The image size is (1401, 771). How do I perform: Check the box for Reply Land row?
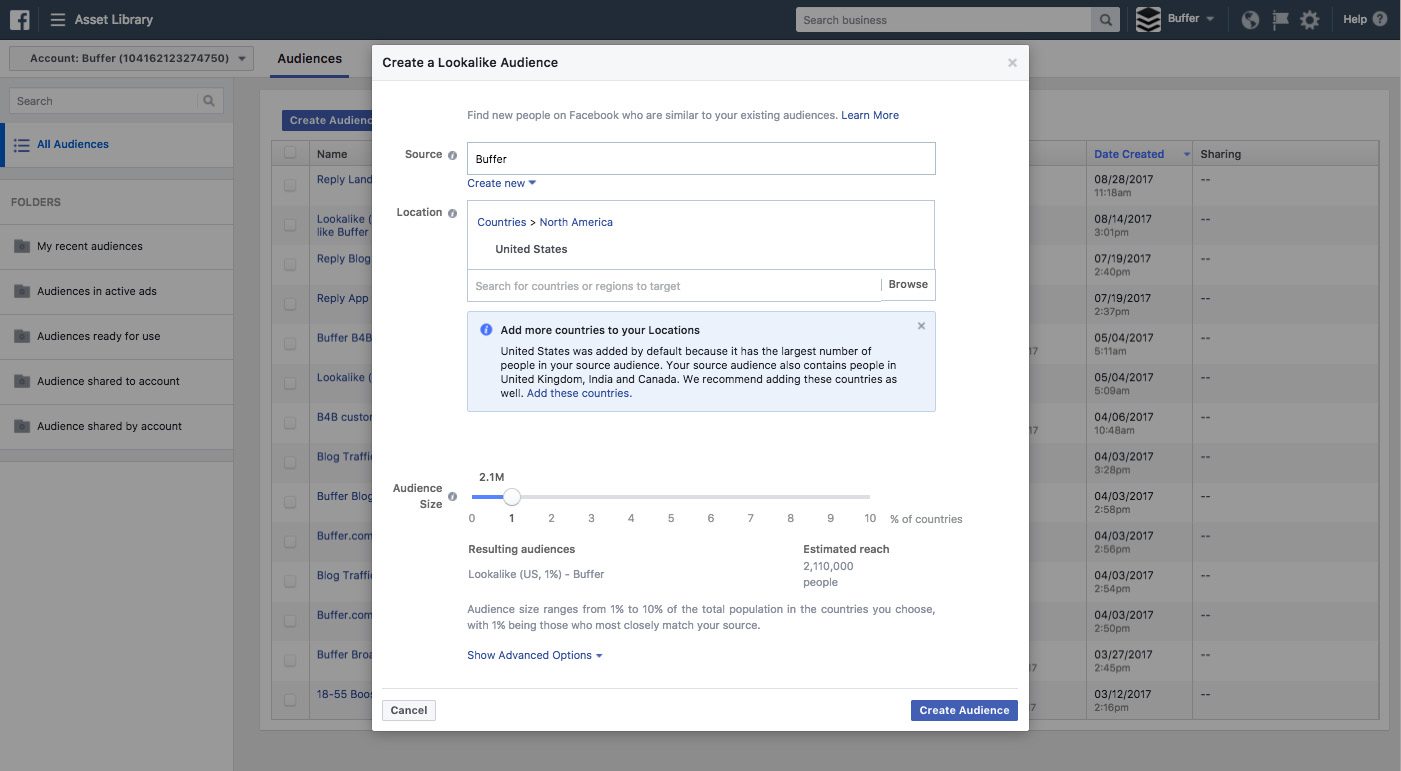(x=290, y=185)
